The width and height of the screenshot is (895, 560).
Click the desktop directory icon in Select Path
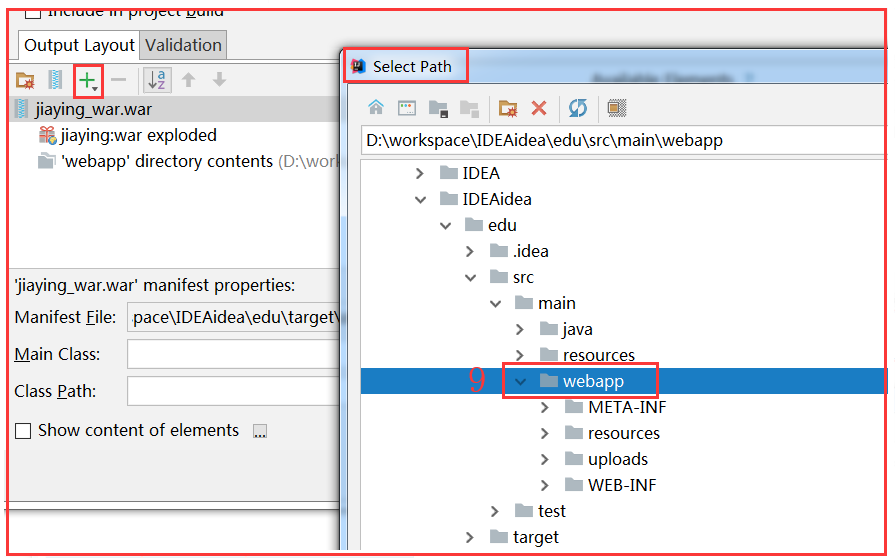(407, 108)
